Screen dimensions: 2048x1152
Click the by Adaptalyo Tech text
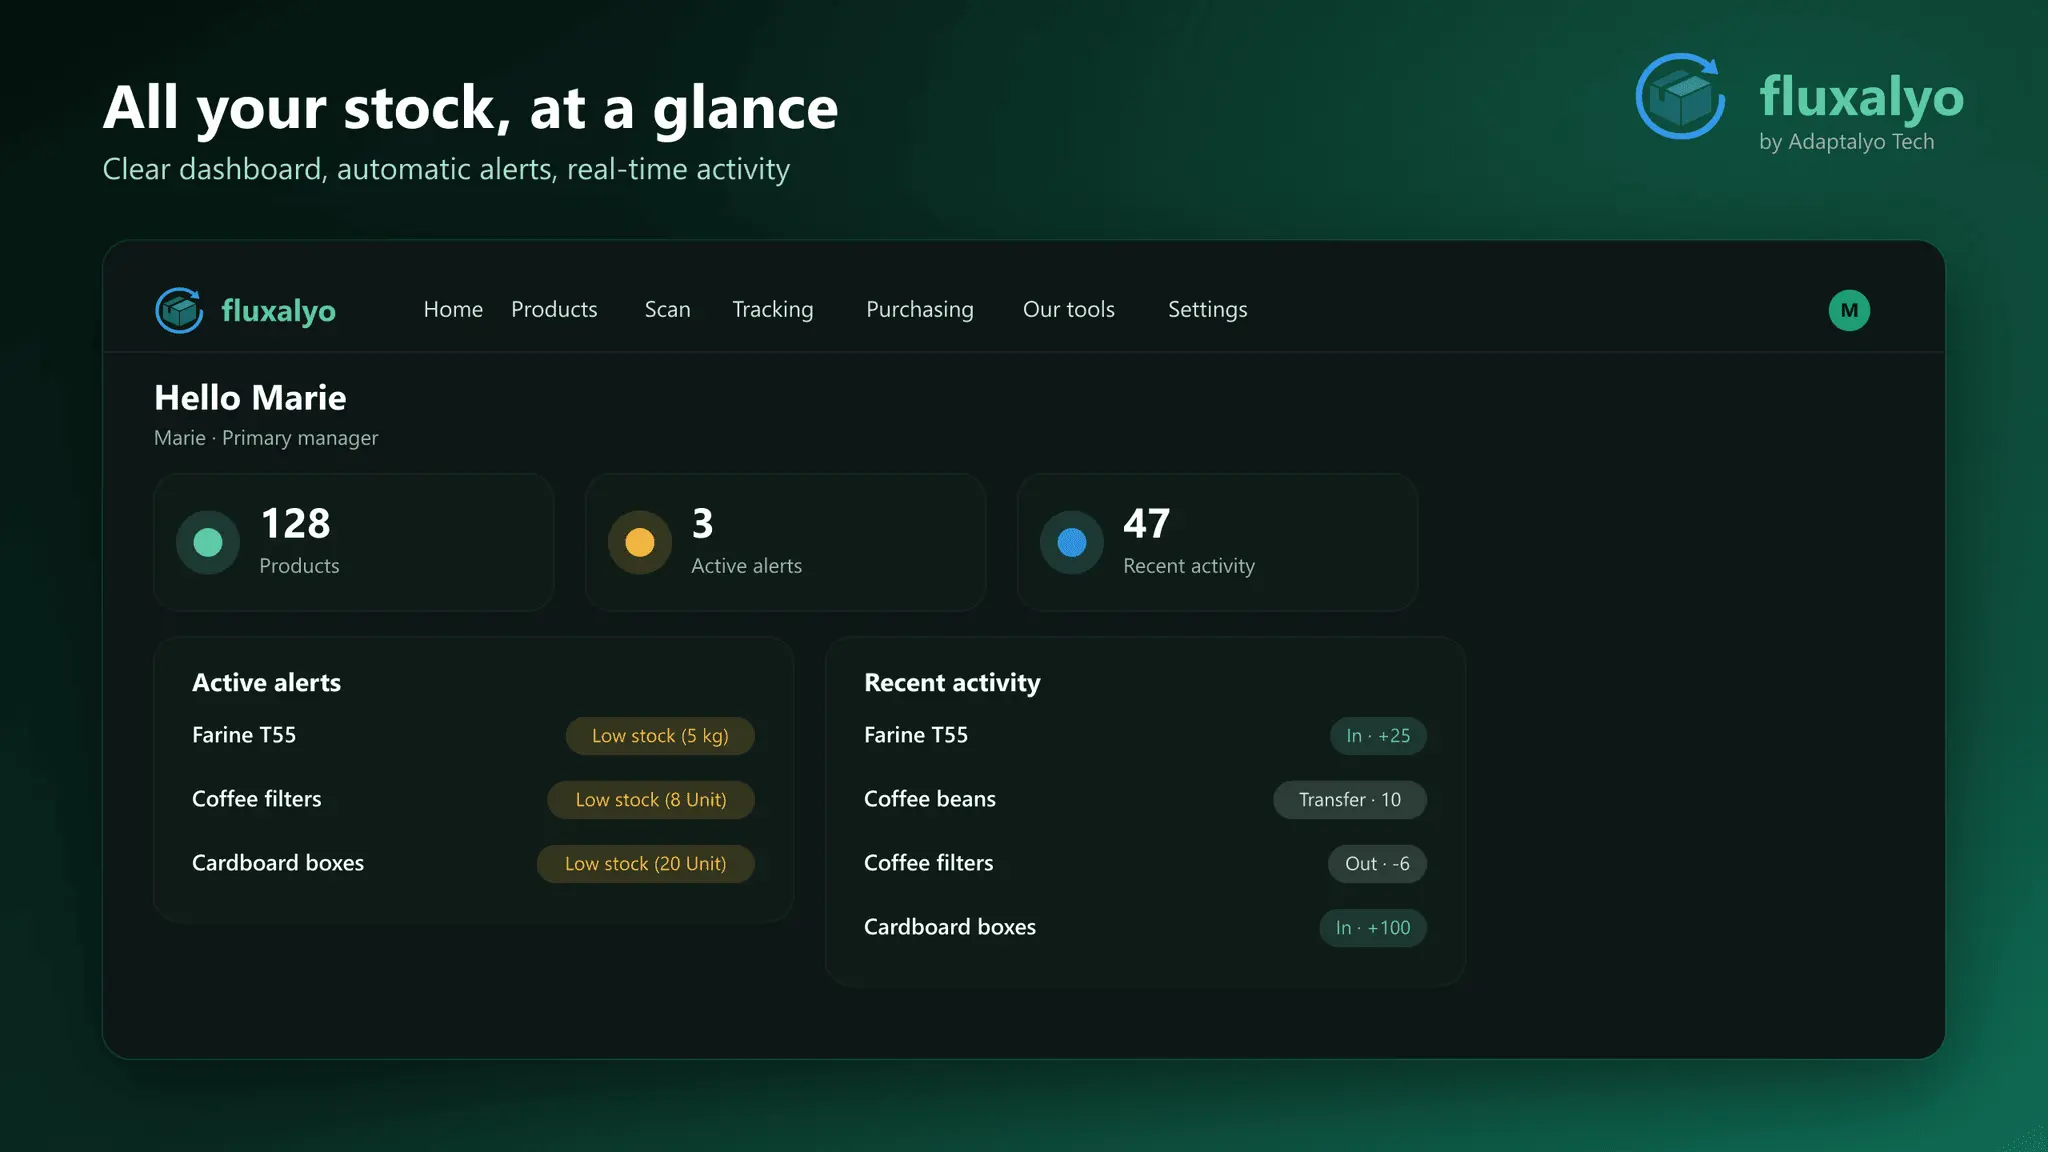[1847, 142]
